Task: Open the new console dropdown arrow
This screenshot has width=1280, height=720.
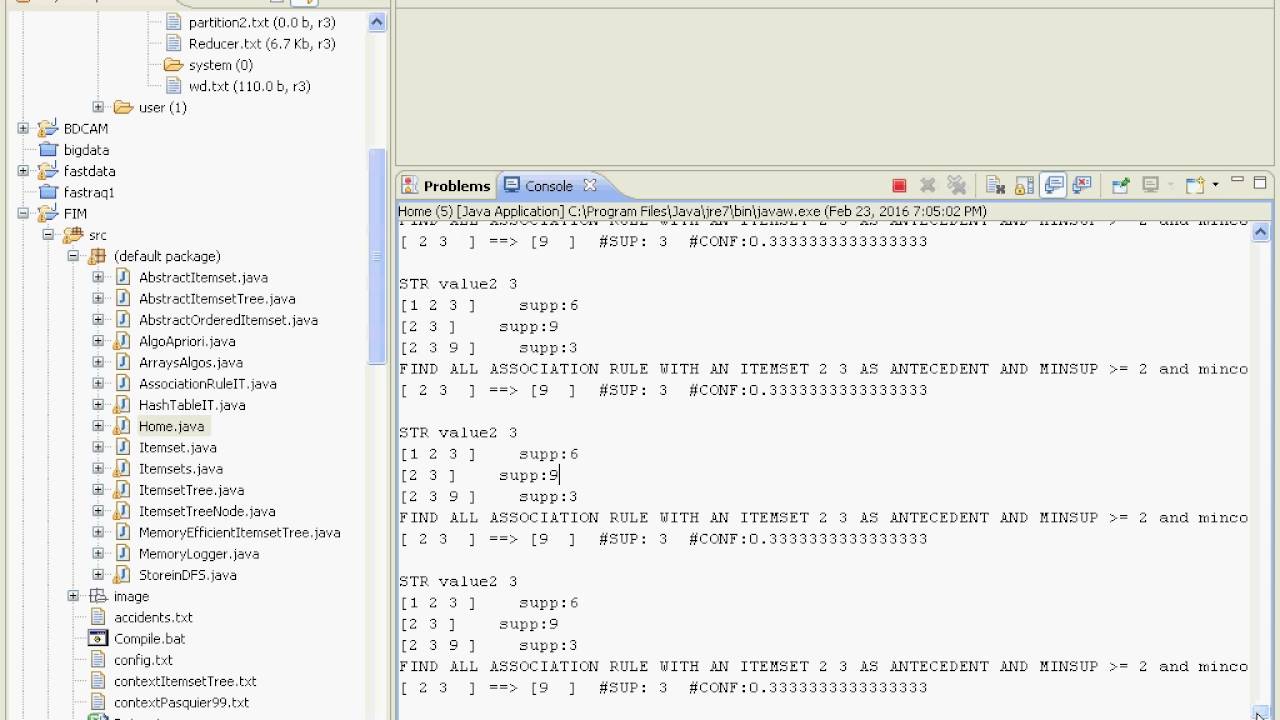Action: [x=1215, y=185]
